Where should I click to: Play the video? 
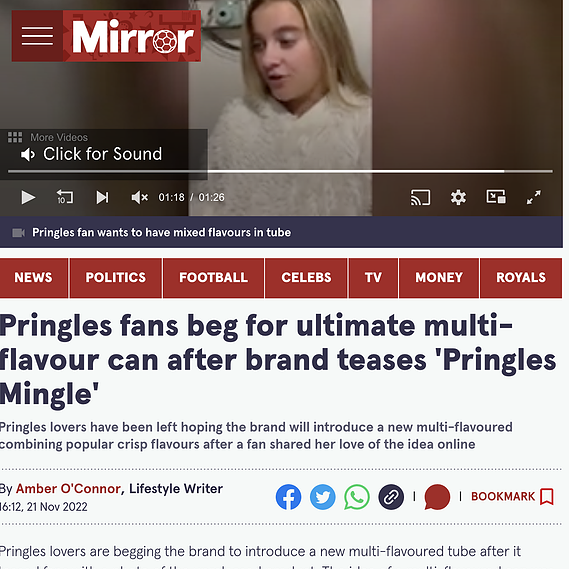[28, 198]
